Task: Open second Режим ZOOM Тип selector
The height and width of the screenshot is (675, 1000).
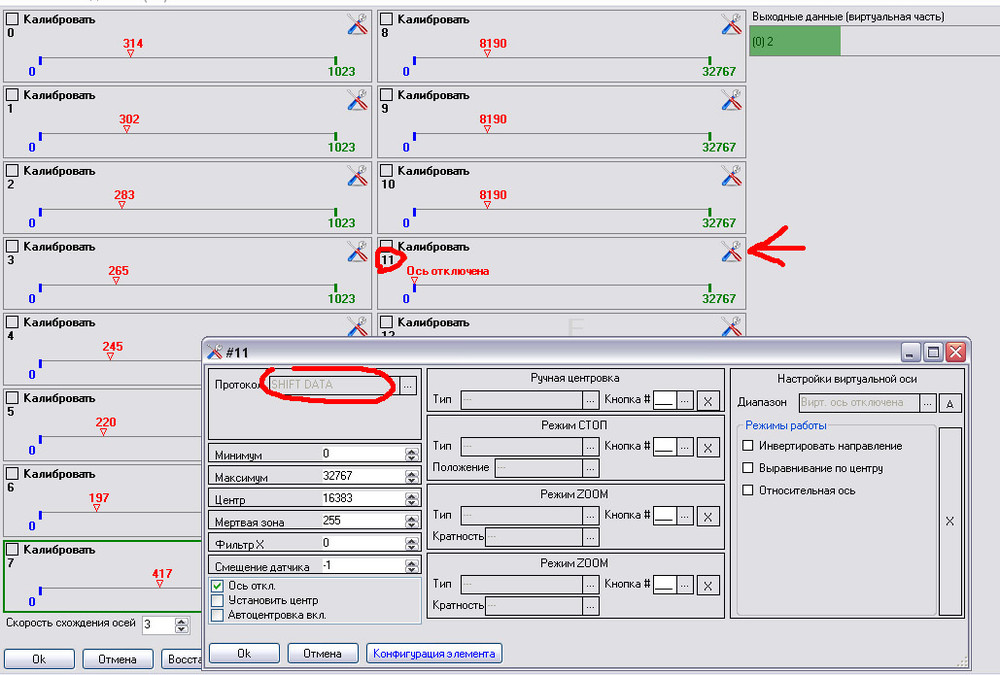Action: coord(591,584)
